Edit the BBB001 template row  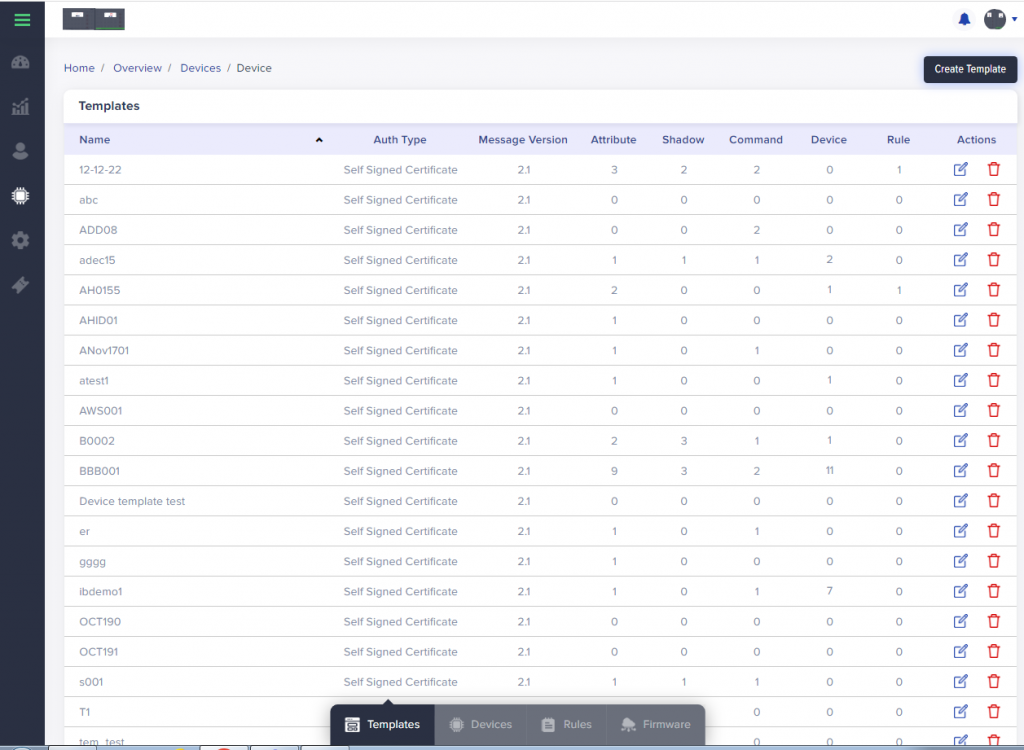click(961, 471)
